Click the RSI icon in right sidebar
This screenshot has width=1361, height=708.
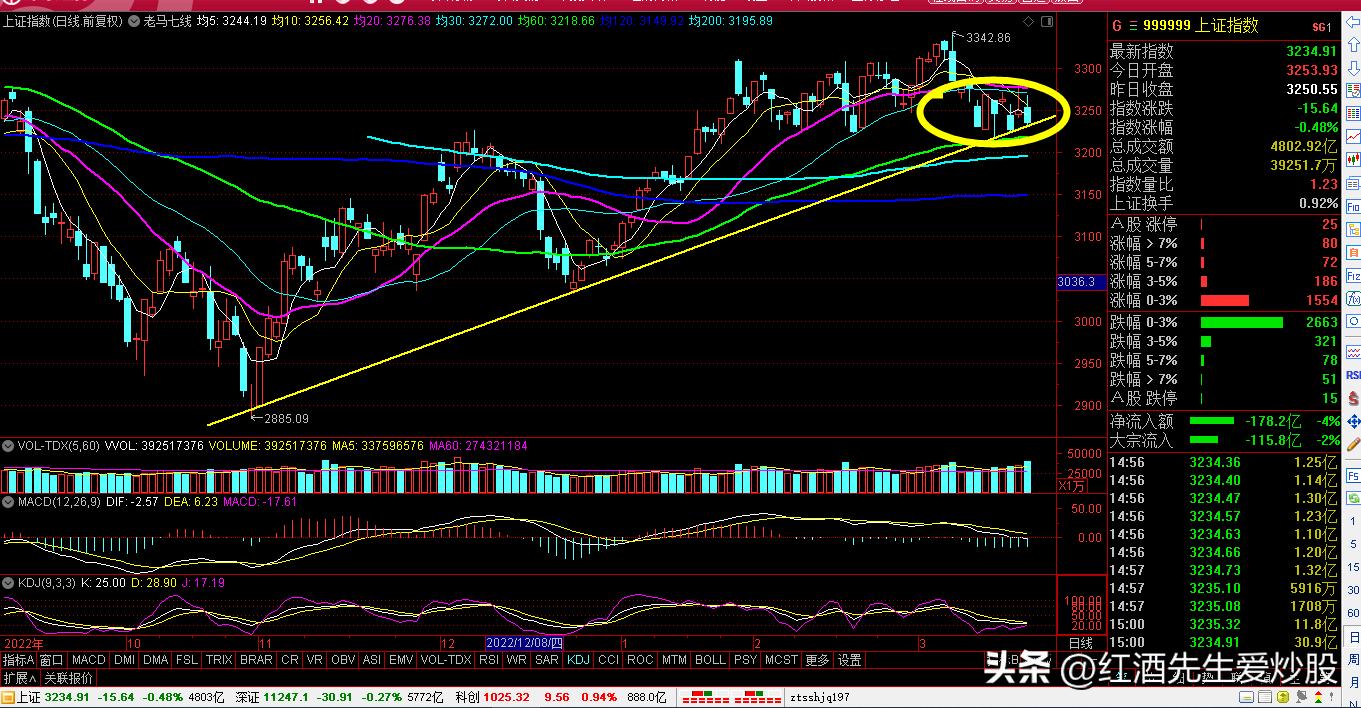pyautogui.click(x=1353, y=375)
